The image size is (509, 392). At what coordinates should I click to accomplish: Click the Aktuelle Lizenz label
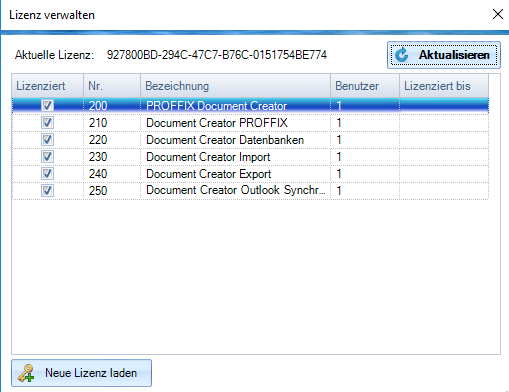(54, 55)
